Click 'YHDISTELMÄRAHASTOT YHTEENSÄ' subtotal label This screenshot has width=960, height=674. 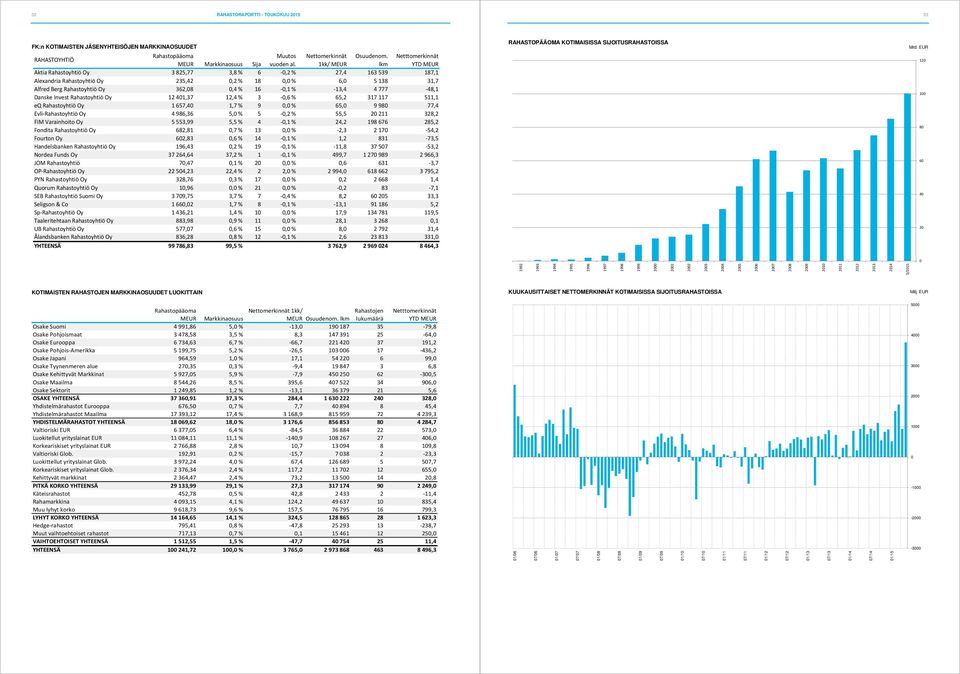[x=79, y=422]
